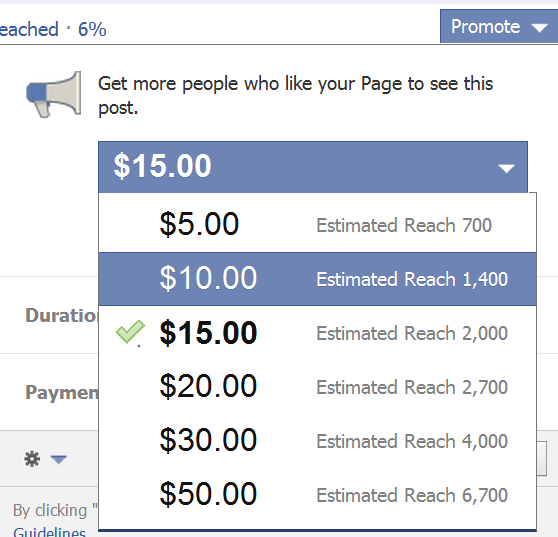Pick the checked $15.00 budget option
Viewport: 558px width, 537px height.
317,333
